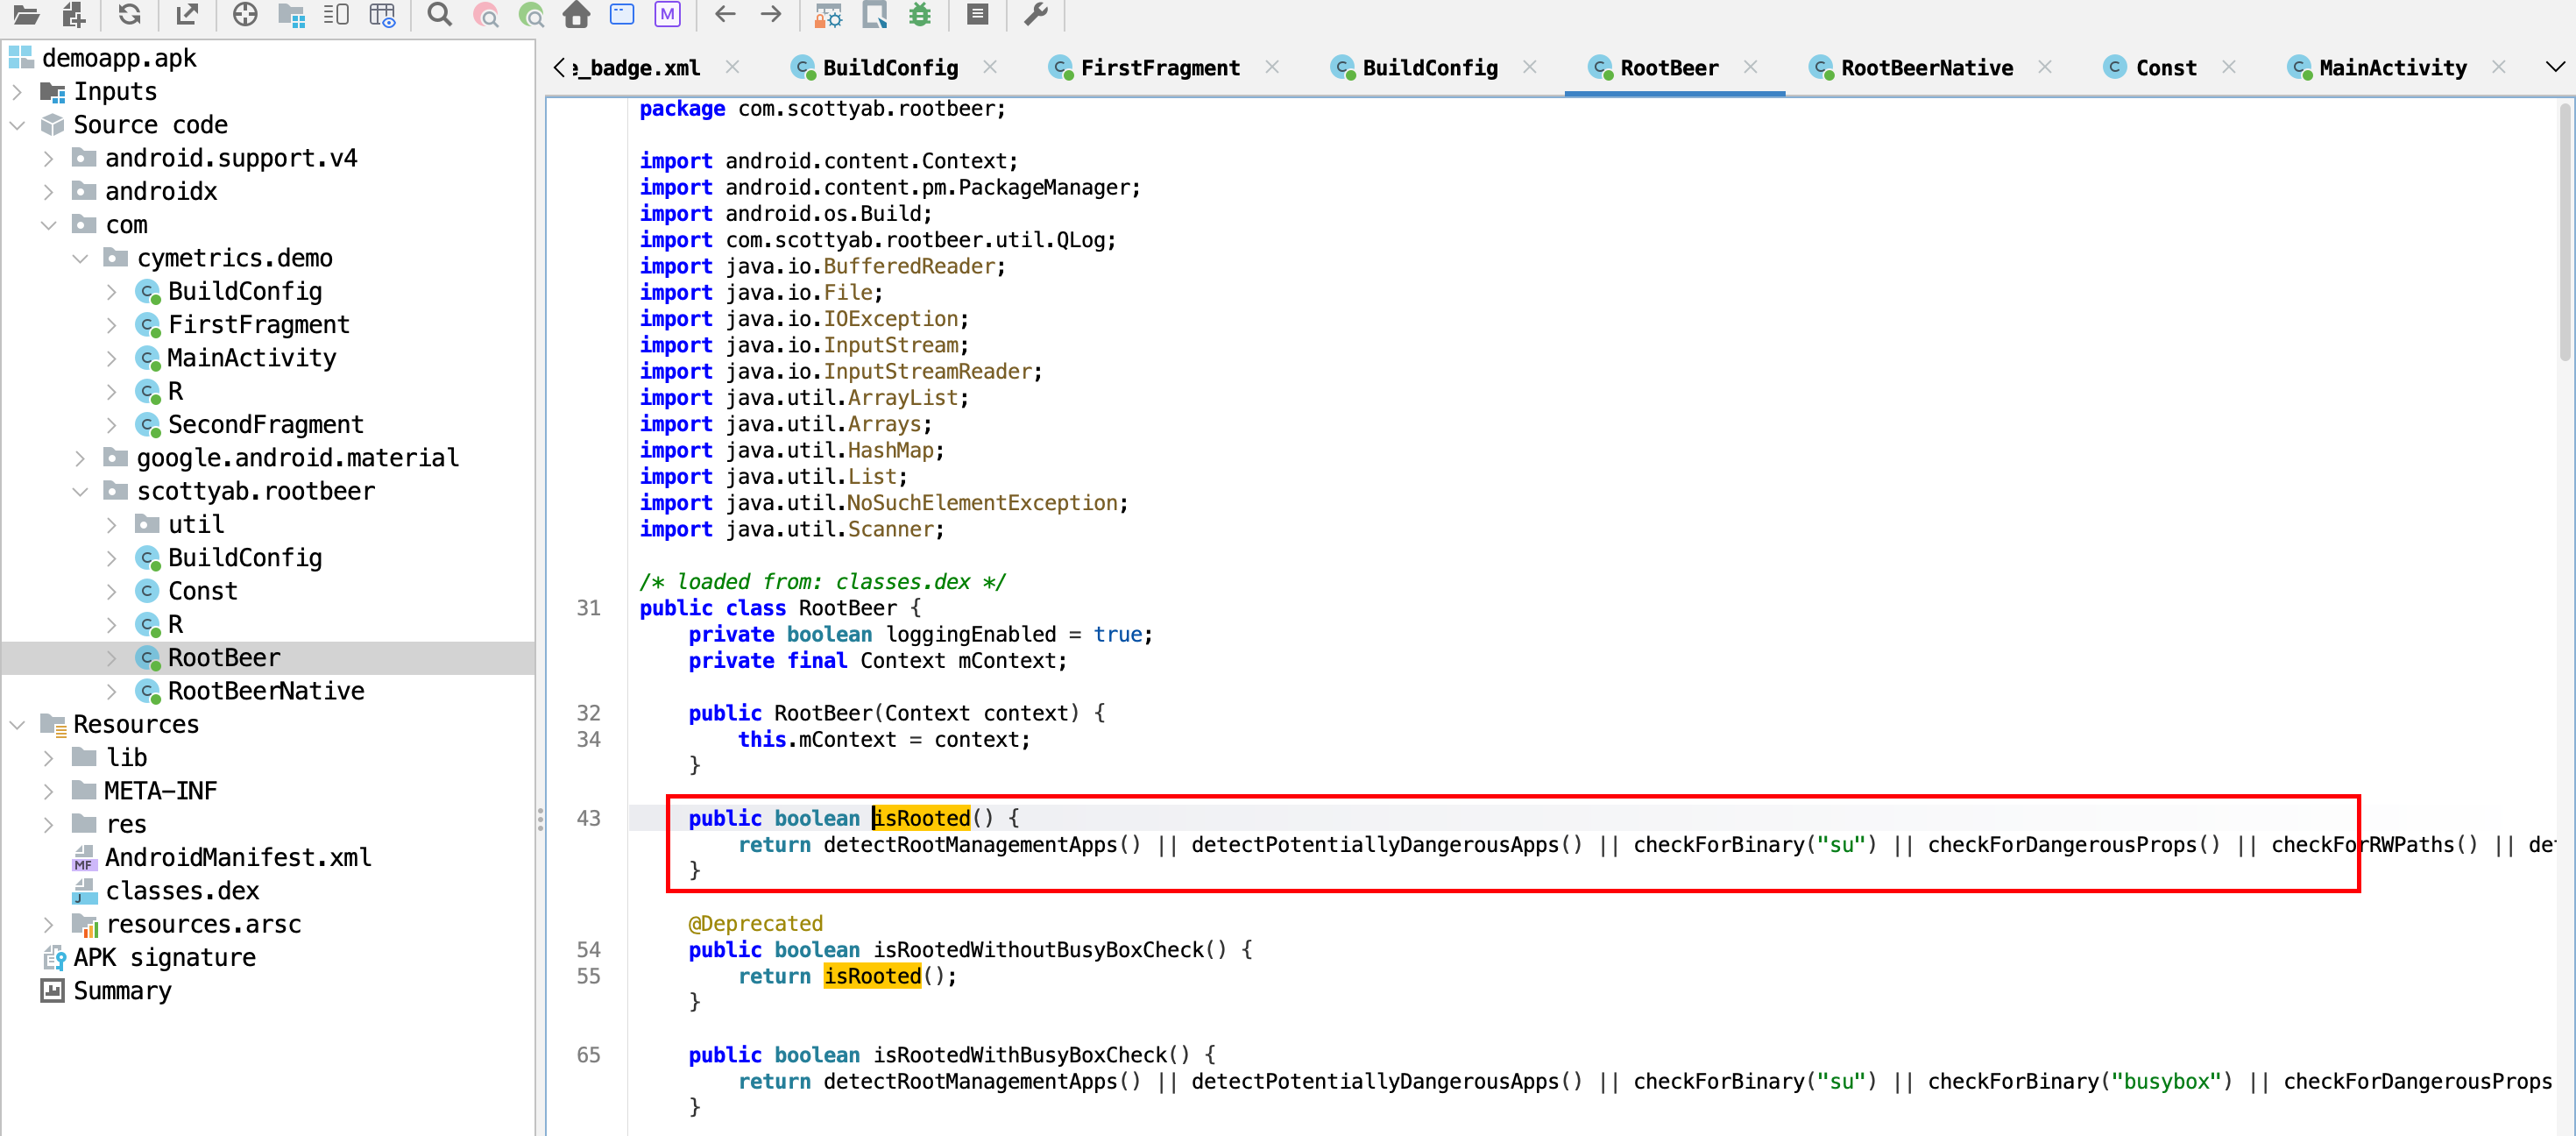
Task: Open text search with magnifier icon
Action: [x=439, y=14]
